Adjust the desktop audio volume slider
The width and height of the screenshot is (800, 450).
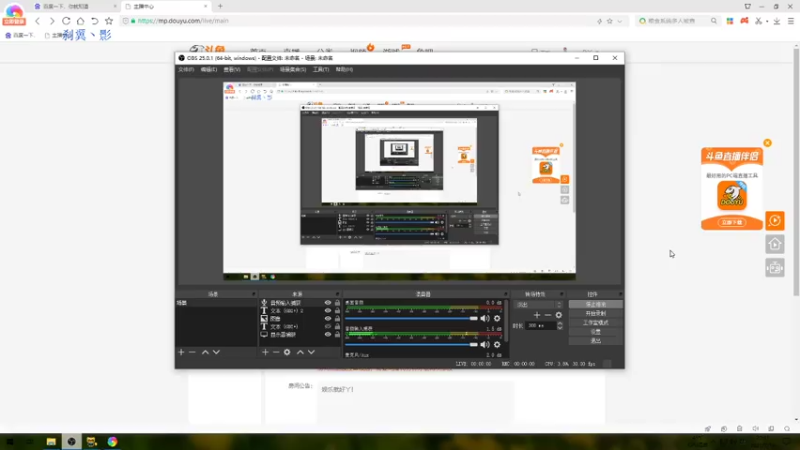(411, 318)
